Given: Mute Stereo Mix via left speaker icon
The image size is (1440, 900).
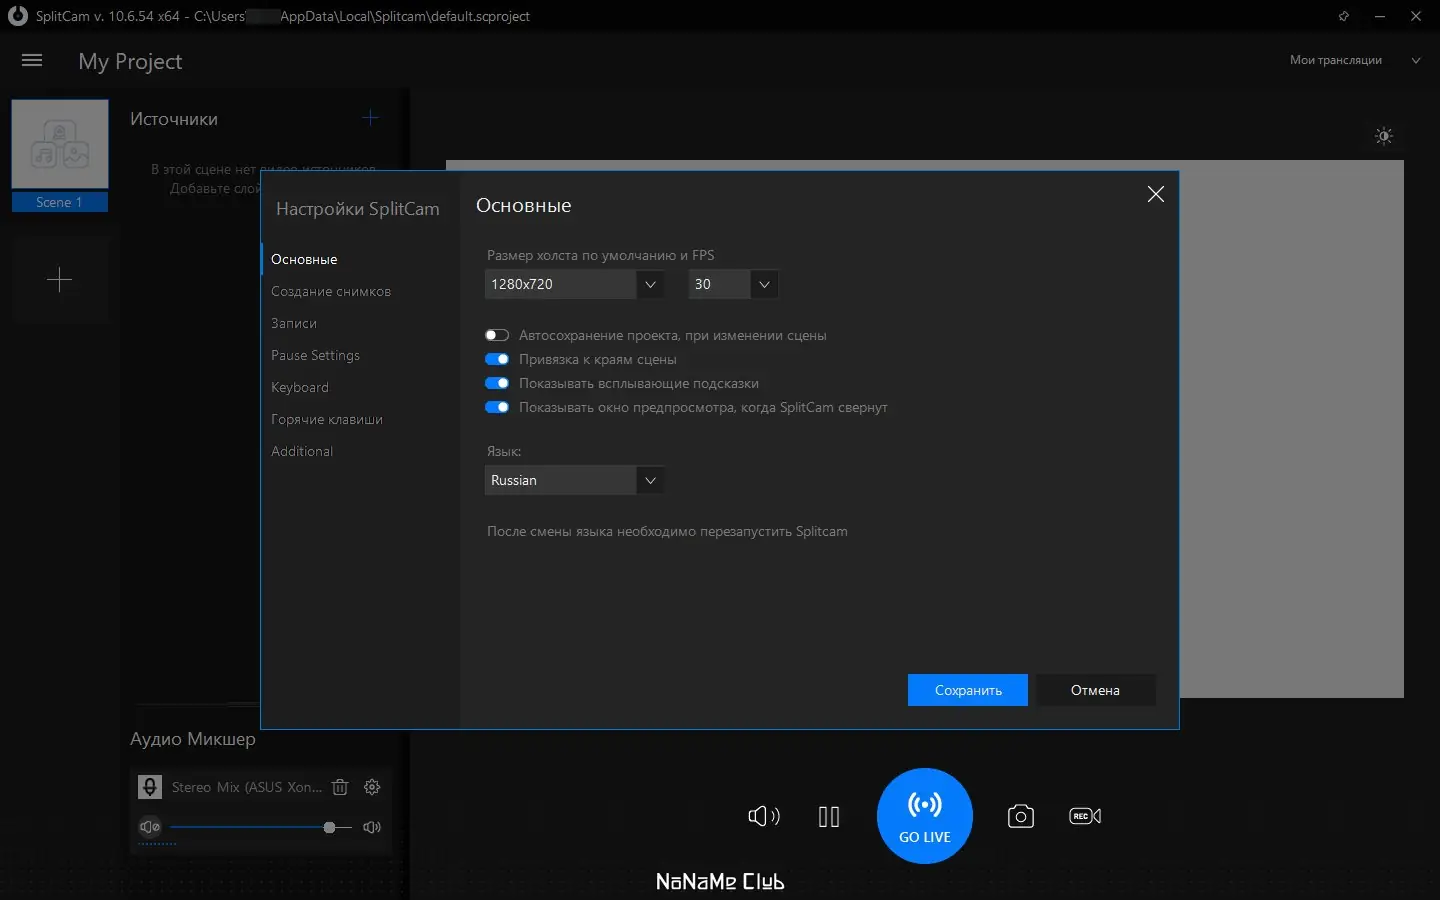Looking at the screenshot, I should point(150,827).
